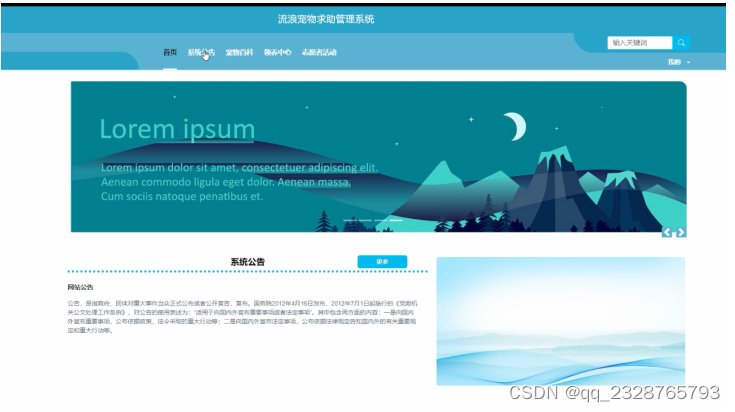Click the light blue wave picture
This screenshot has width=735, height=412.
[561, 321]
